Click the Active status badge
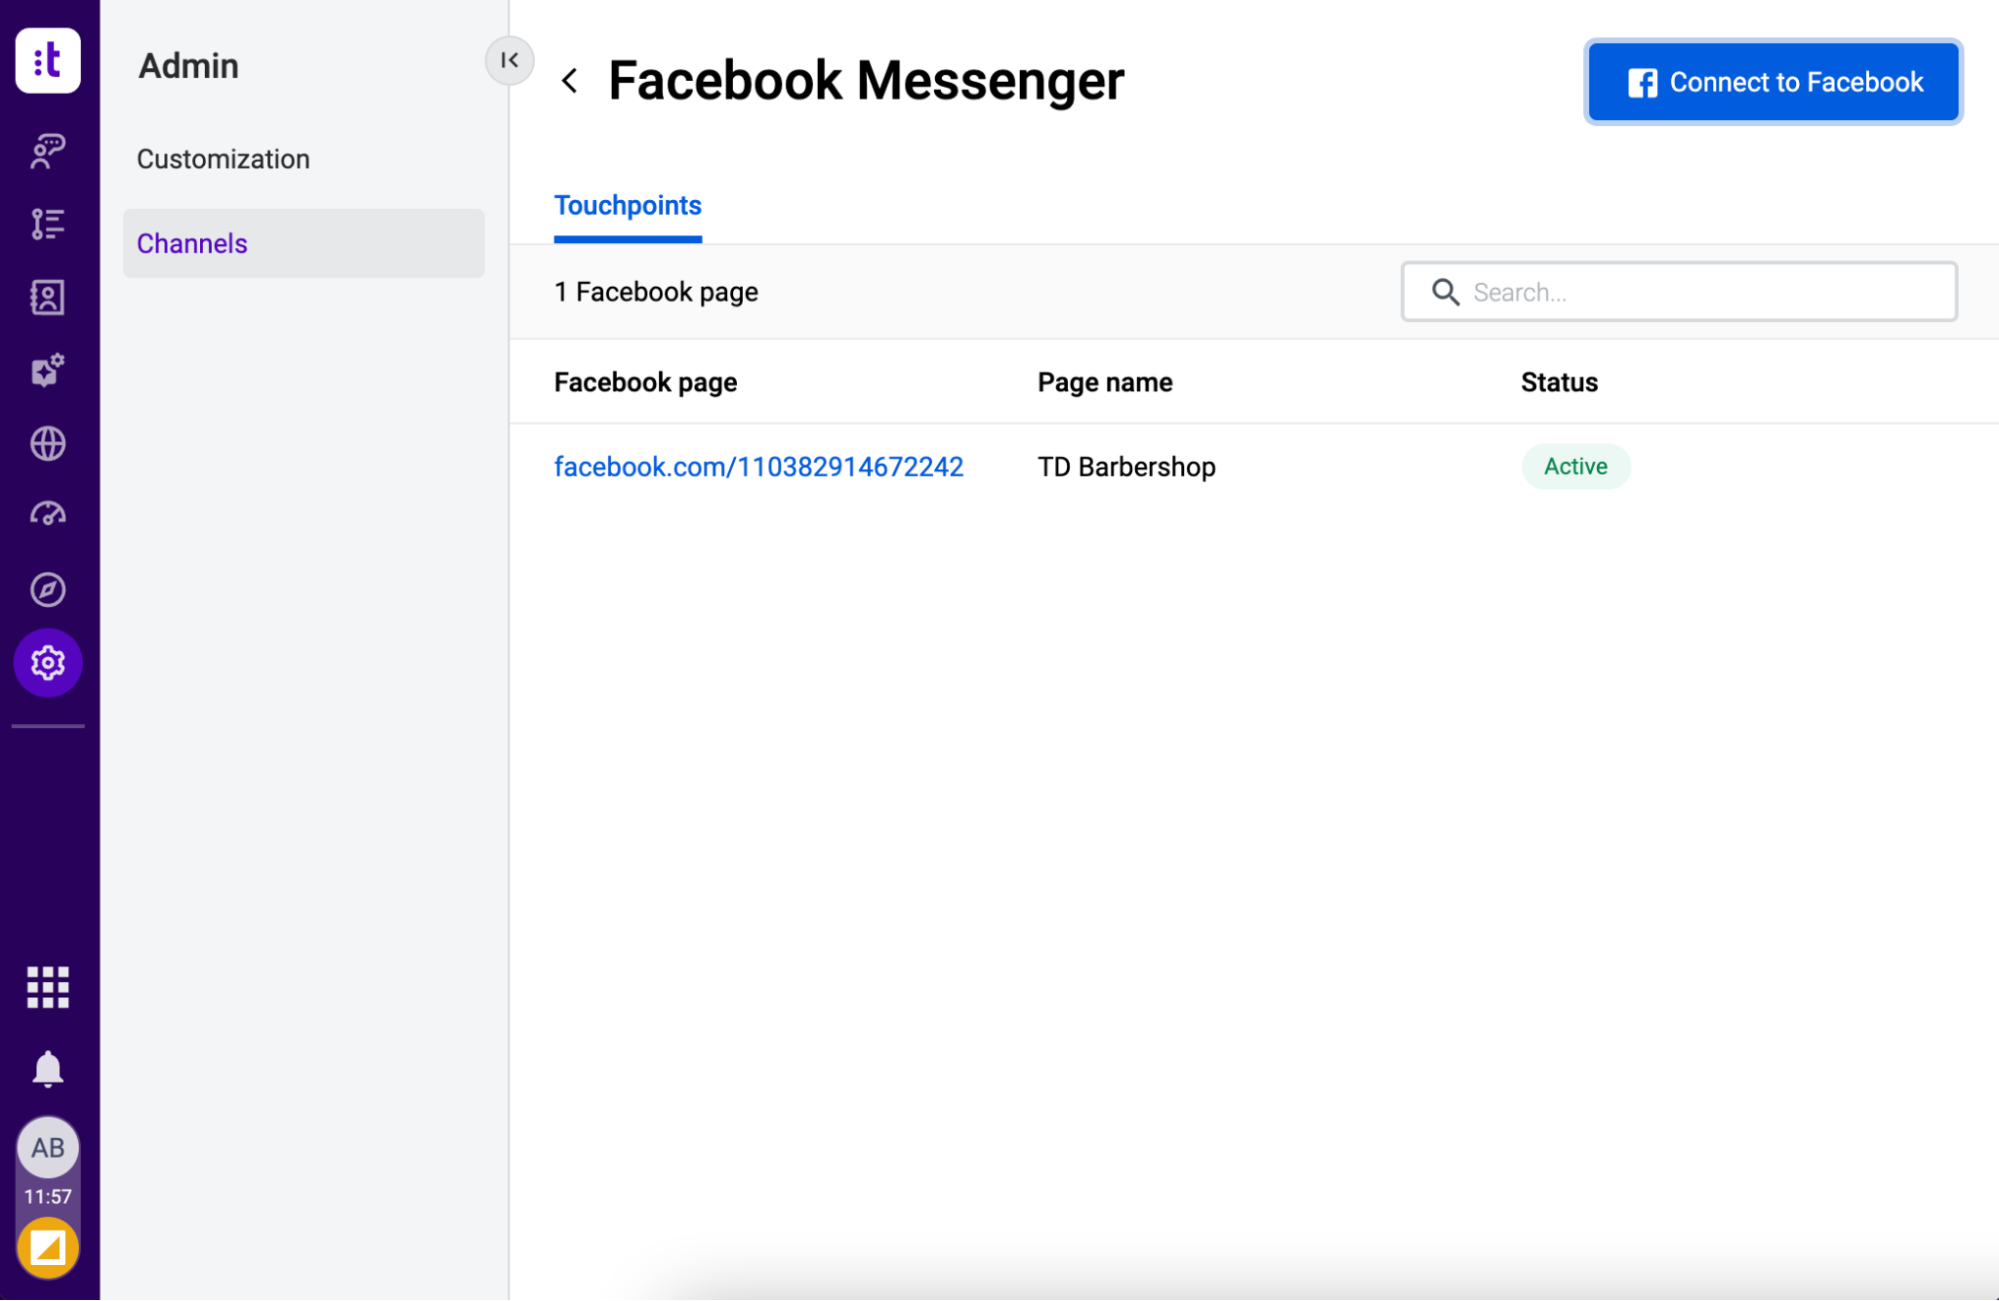 [1575, 467]
